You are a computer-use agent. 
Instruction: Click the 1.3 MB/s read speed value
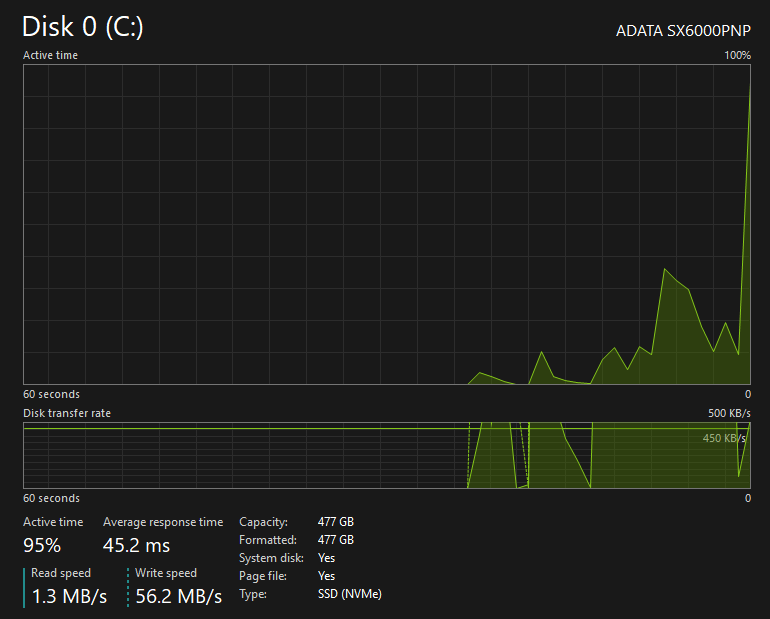tap(69, 596)
